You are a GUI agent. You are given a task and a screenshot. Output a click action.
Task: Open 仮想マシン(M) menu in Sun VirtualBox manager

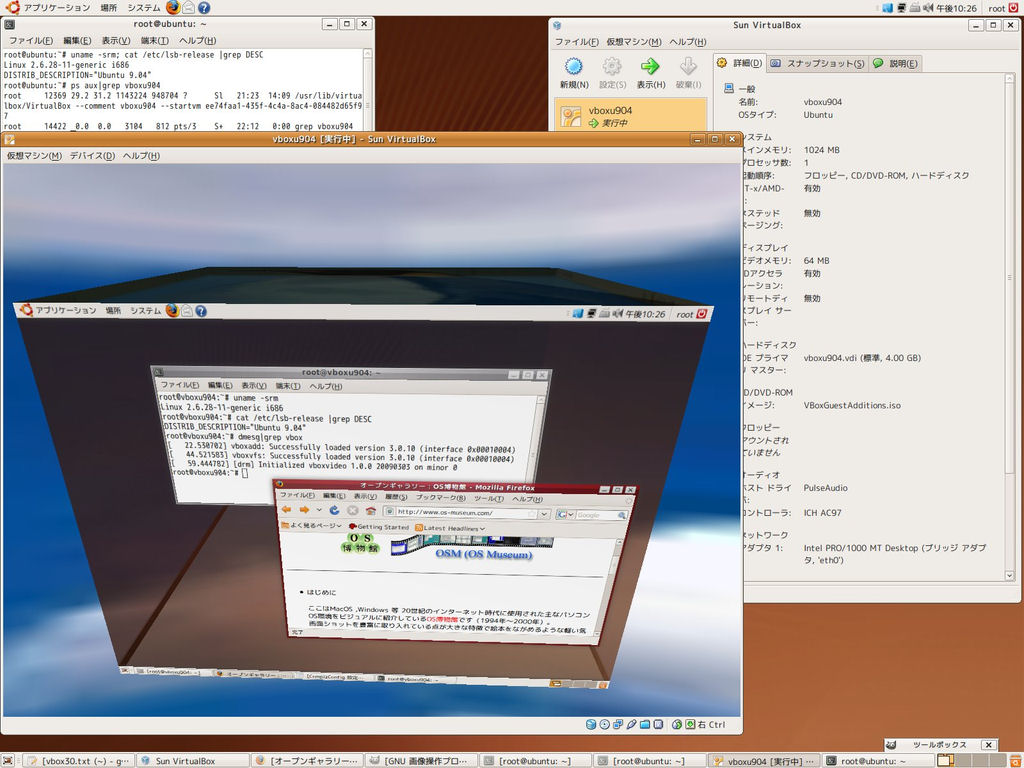633,42
